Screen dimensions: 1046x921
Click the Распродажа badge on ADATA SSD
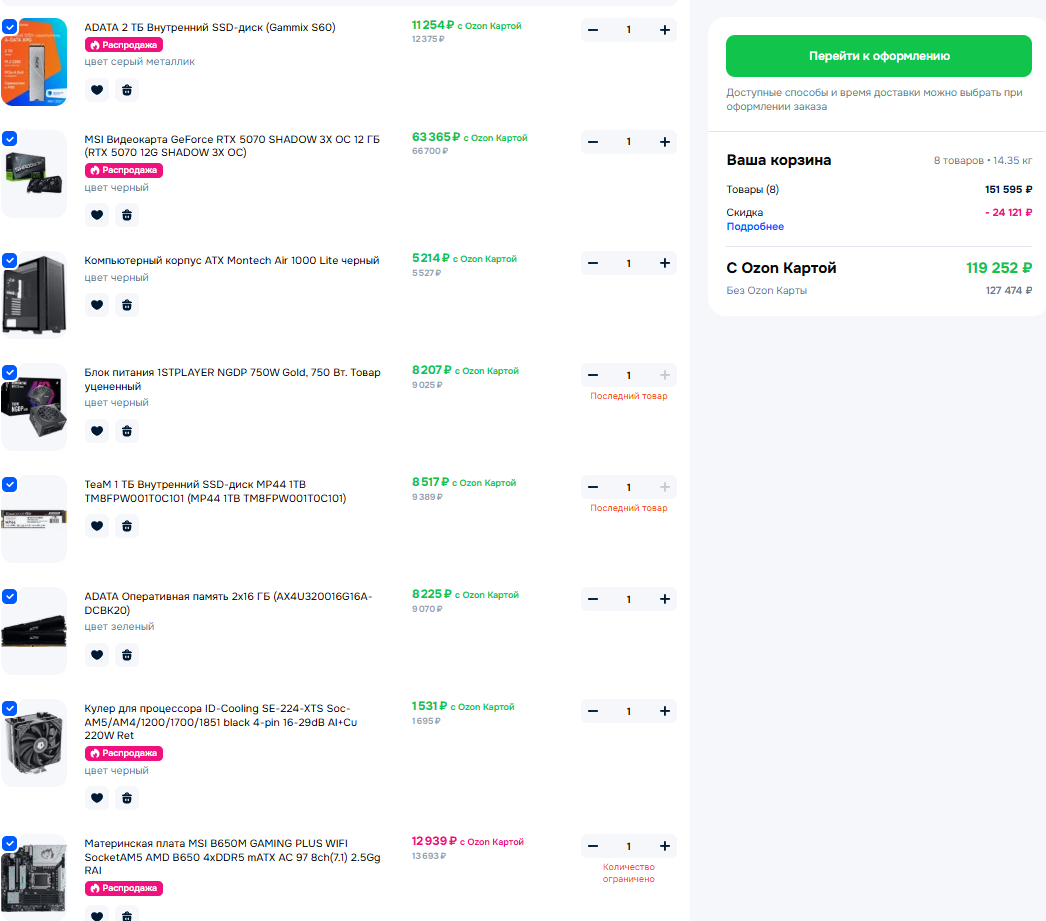click(x=123, y=45)
